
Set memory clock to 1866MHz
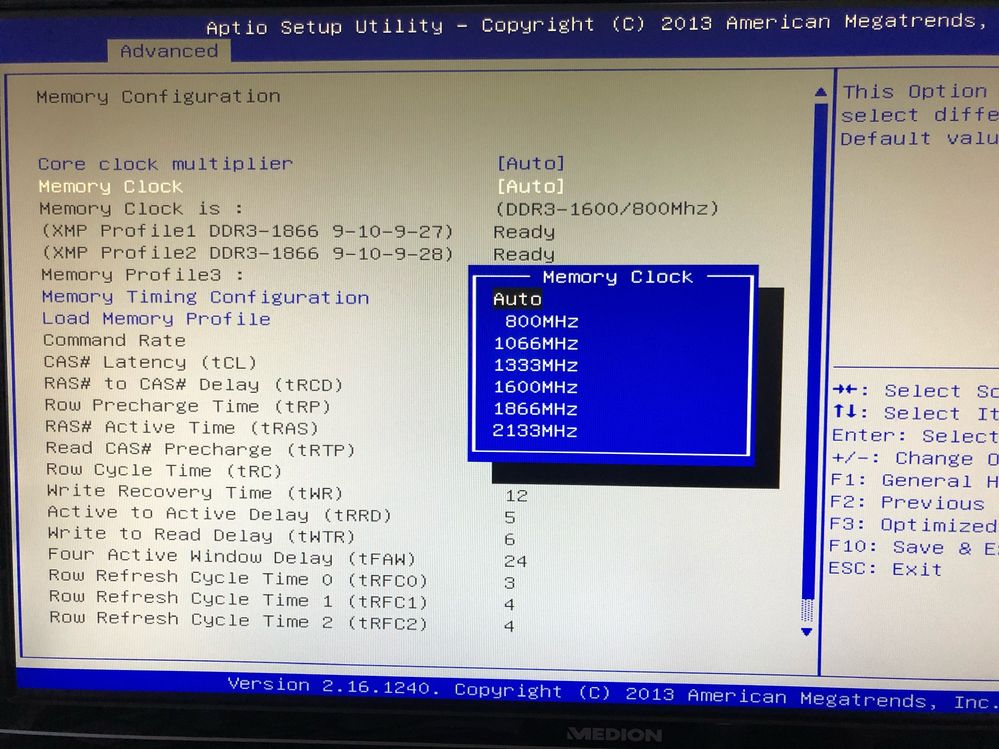[536, 409]
